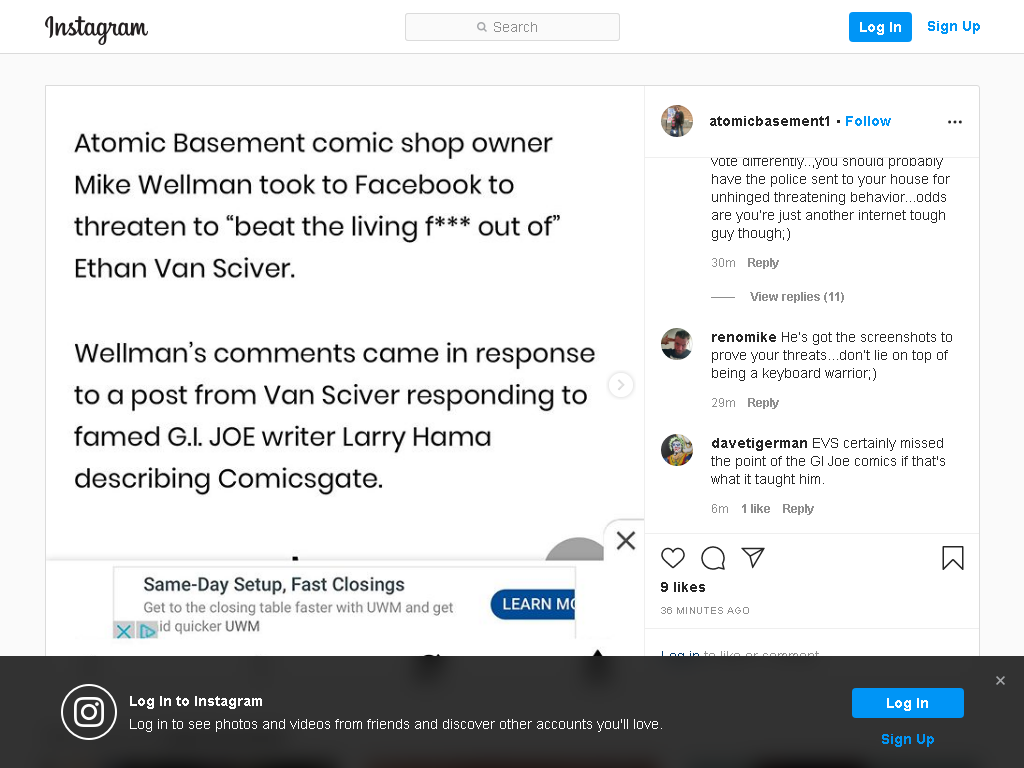Open davetigerman's profile picture
This screenshot has width=1024, height=768.
tap(677, 450)
